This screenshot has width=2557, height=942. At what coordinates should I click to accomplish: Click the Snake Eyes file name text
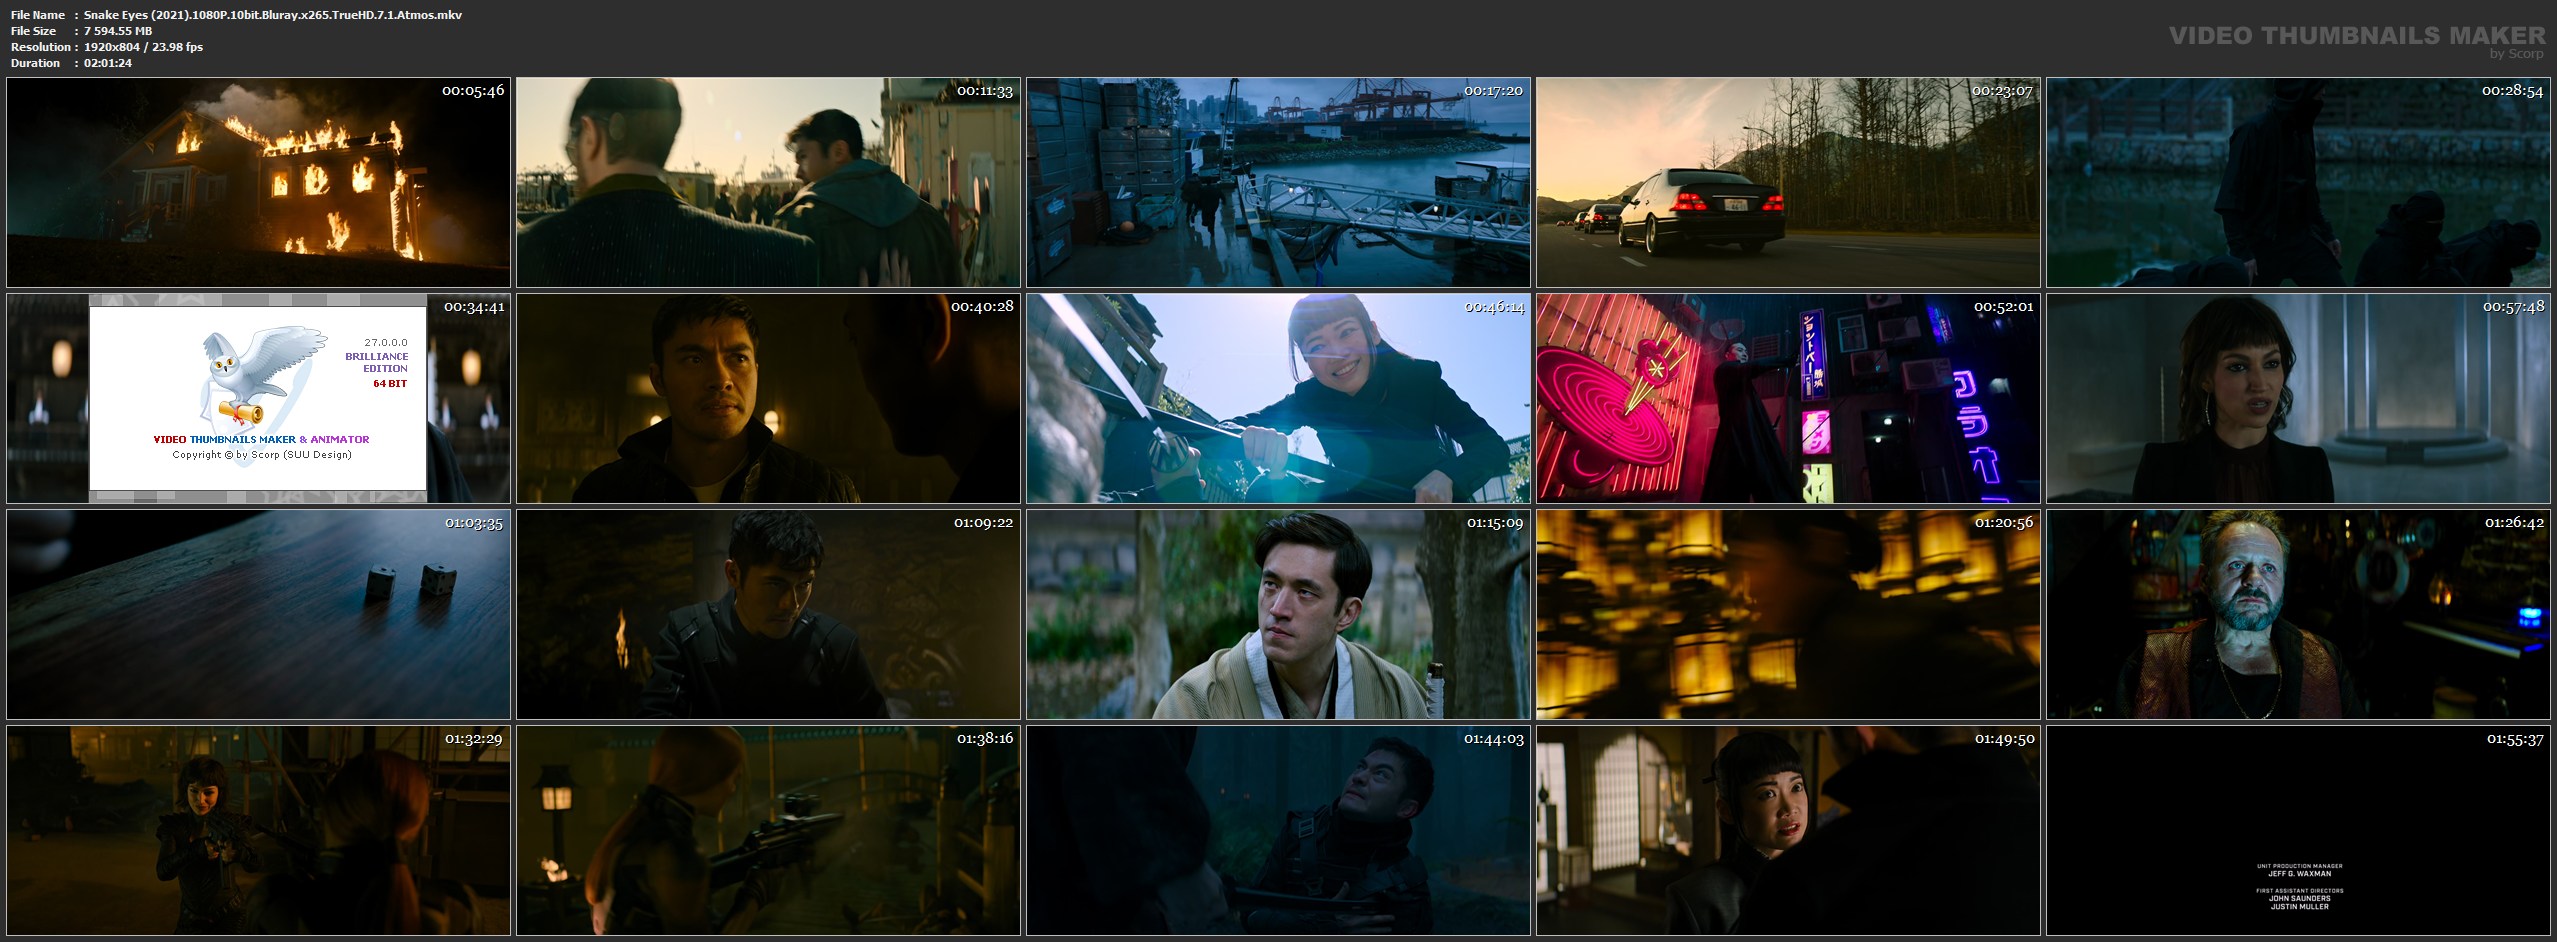[x=272, y=15]
